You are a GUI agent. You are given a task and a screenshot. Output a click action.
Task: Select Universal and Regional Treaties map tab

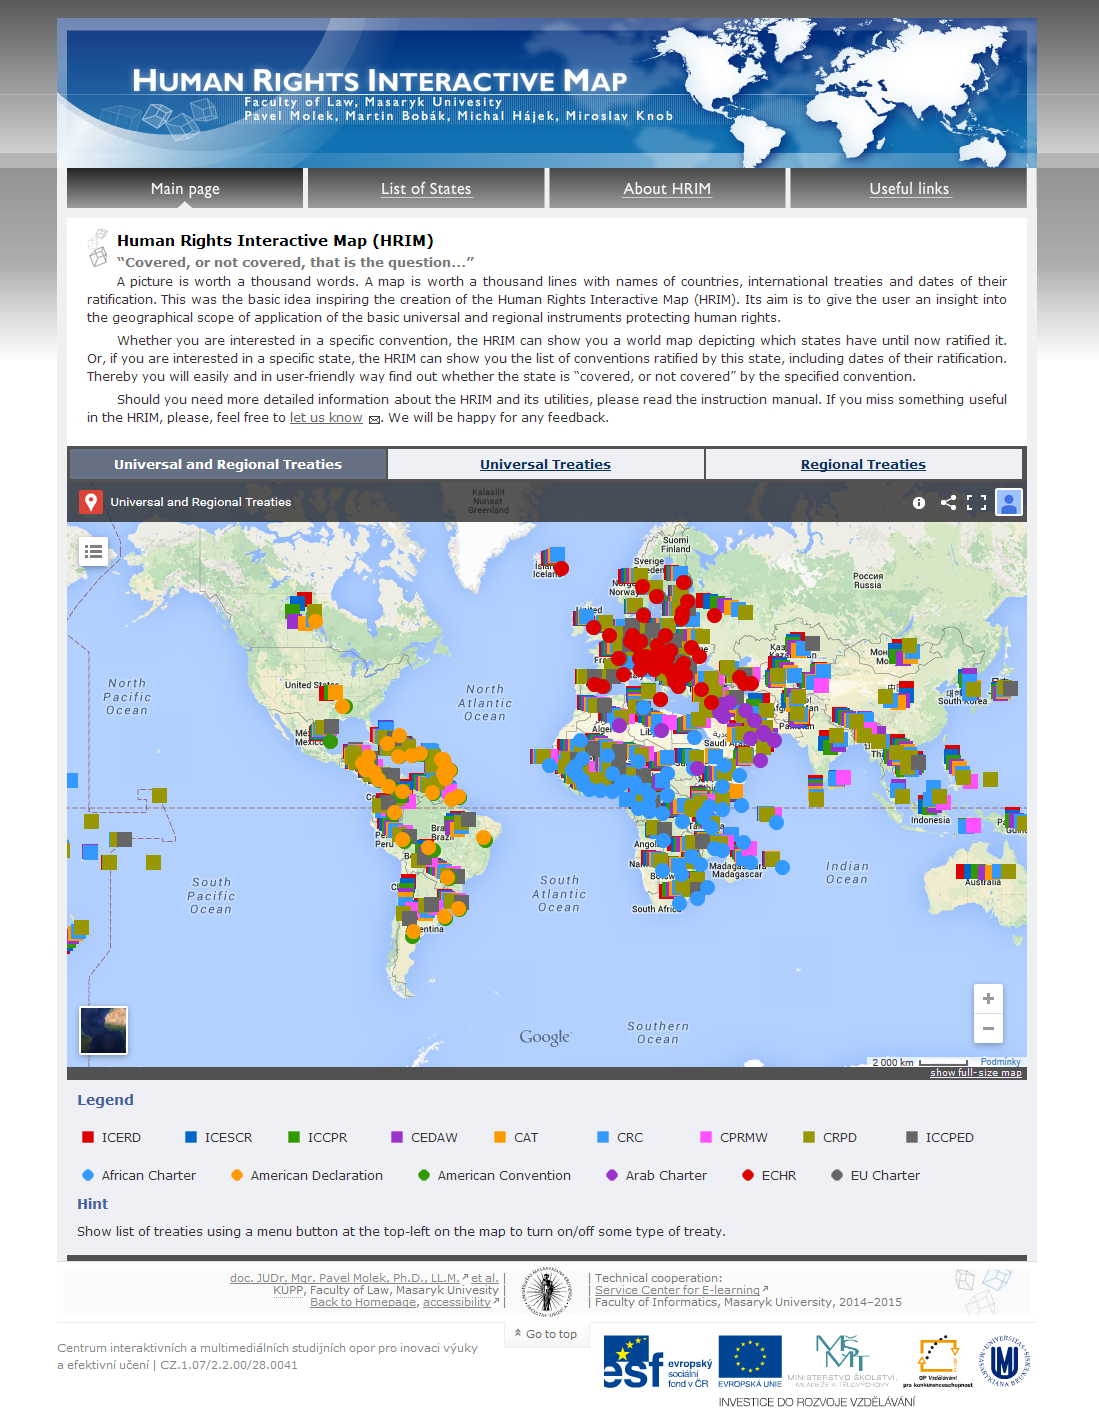point(228,464)
